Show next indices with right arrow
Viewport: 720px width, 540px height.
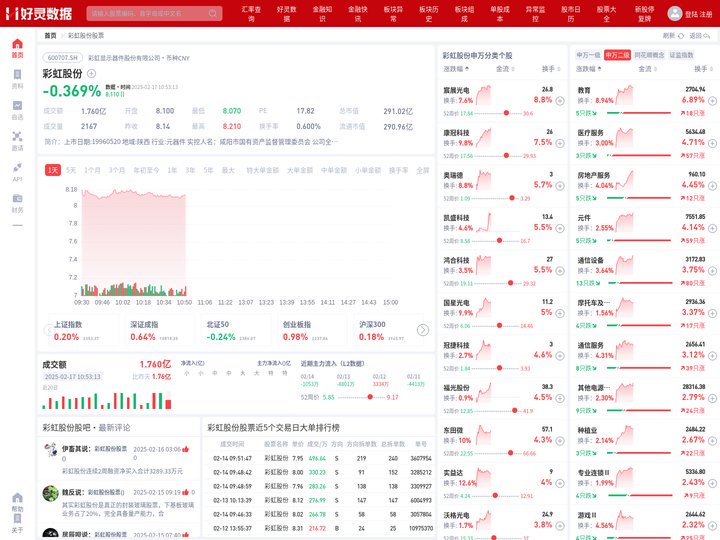click(x=422, y=330)
